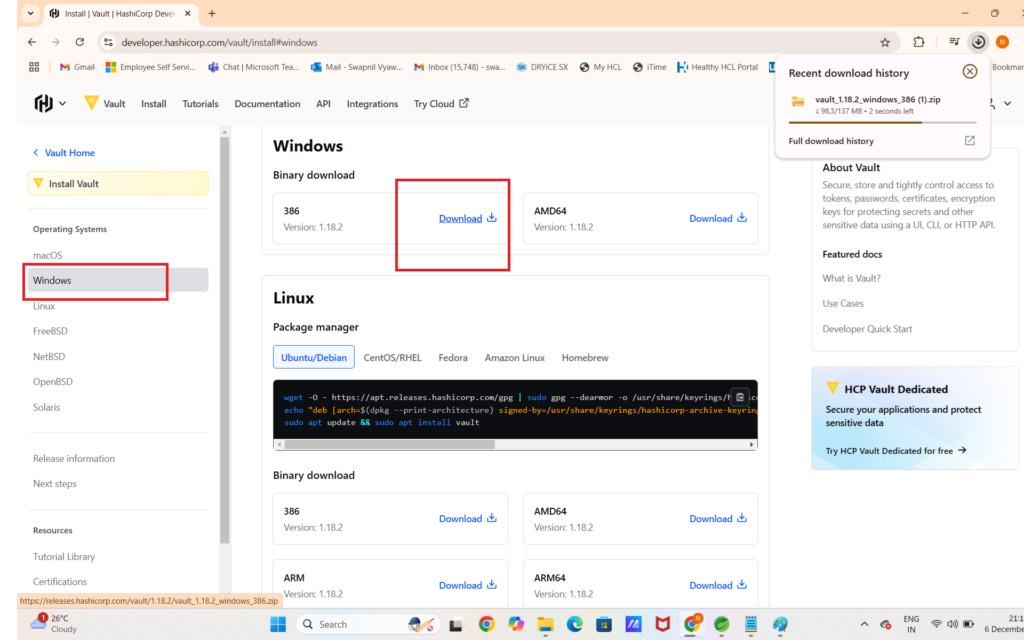Open the media controls icon in the toolbar
1024x640 pixels.
click(954, 42)
